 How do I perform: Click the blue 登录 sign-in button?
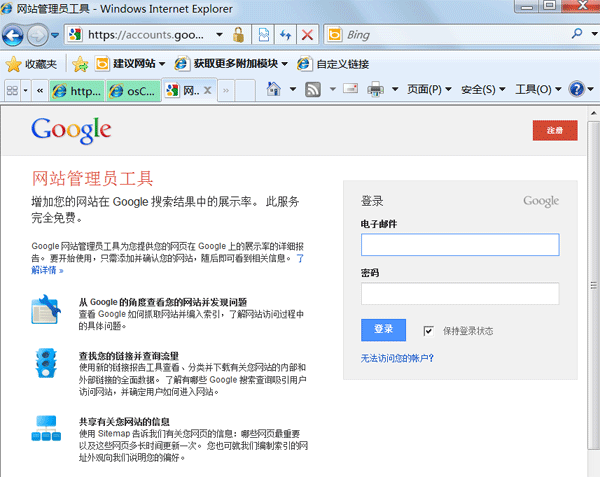coord(383,330)
